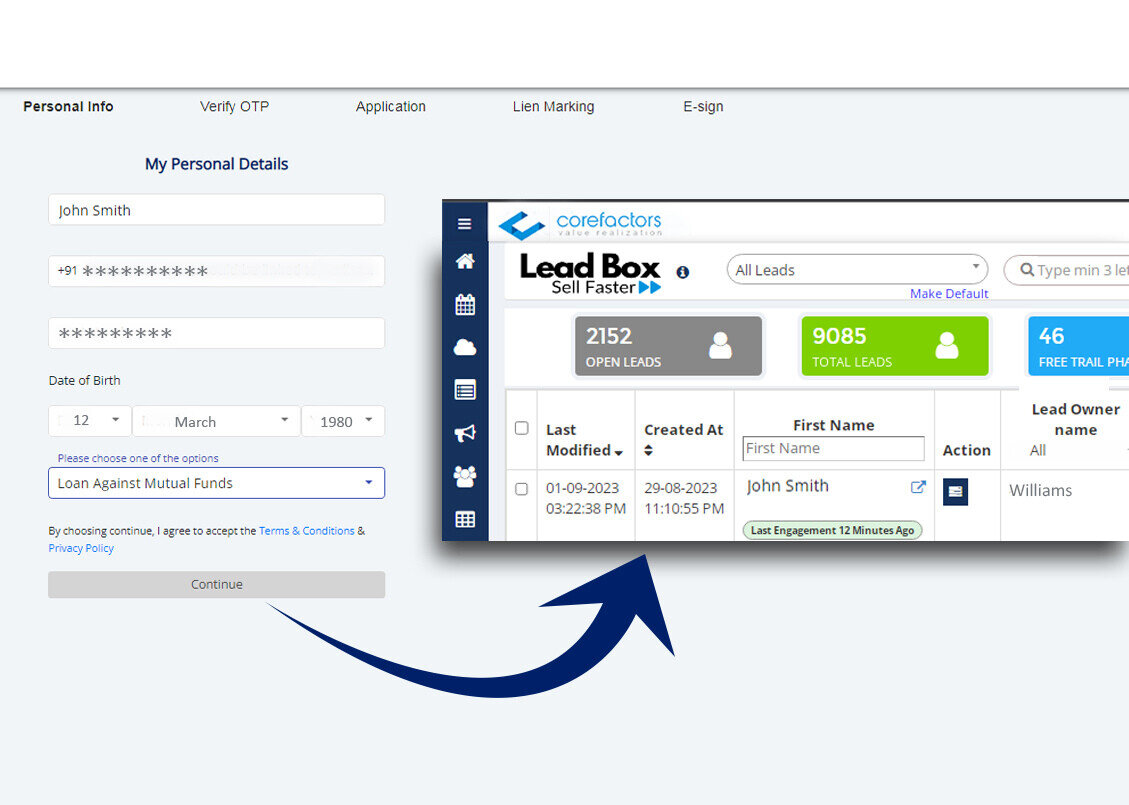The image size is (1129, 805).
Task: Open the Terms & Conditions link
Action: tap(307, 531)
